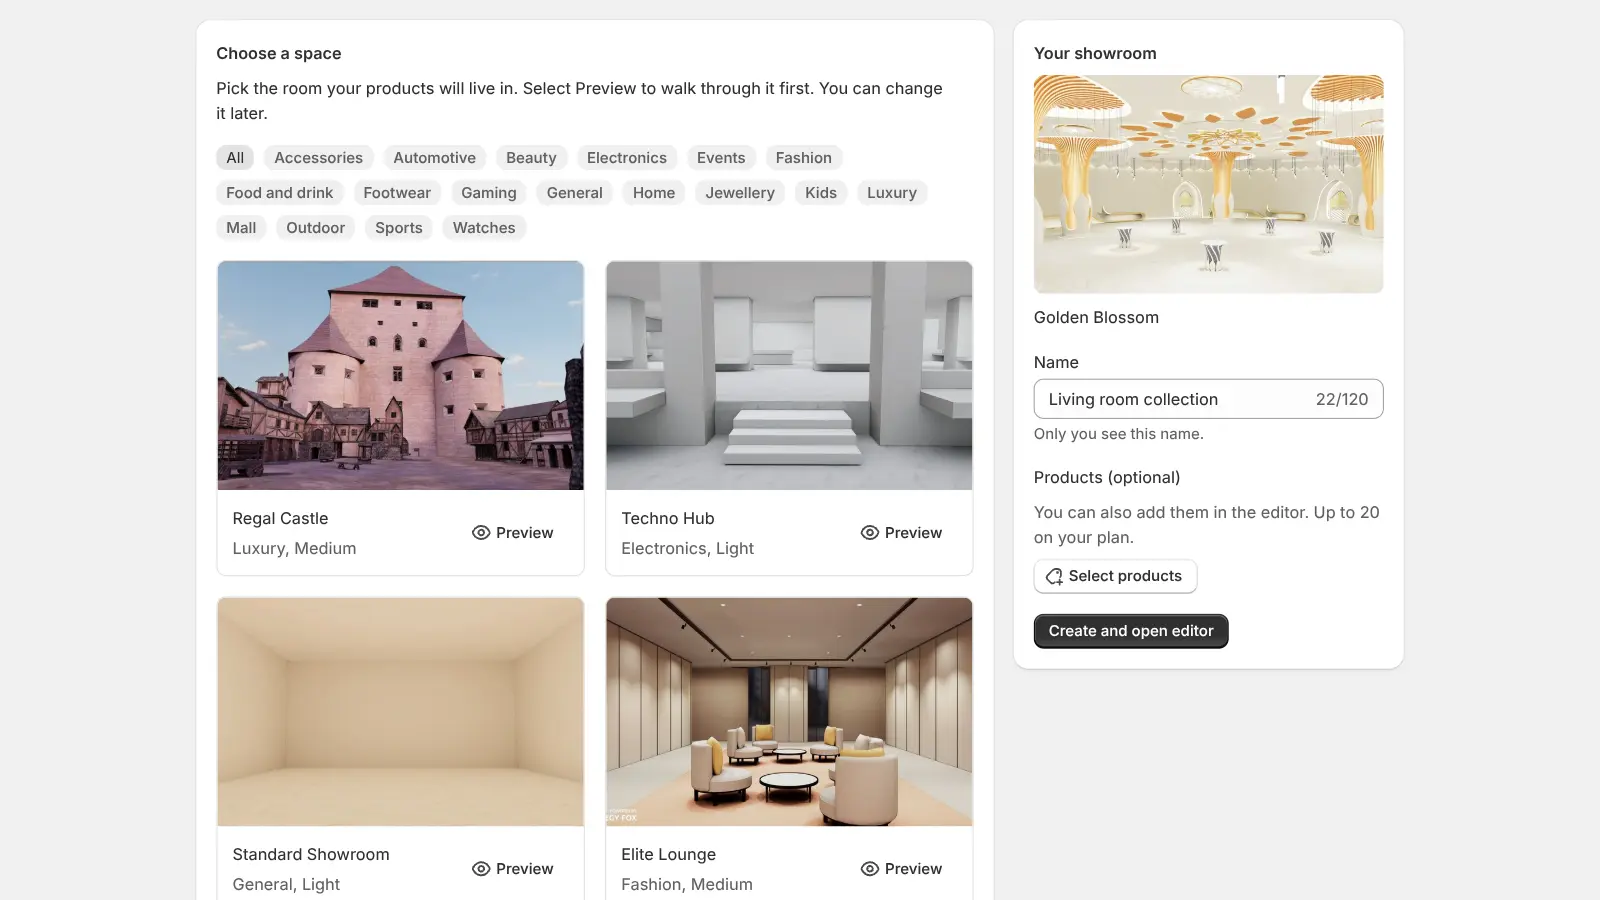
Task: Select the Regal Castle thumbnail
Action: tap(400, 376)
